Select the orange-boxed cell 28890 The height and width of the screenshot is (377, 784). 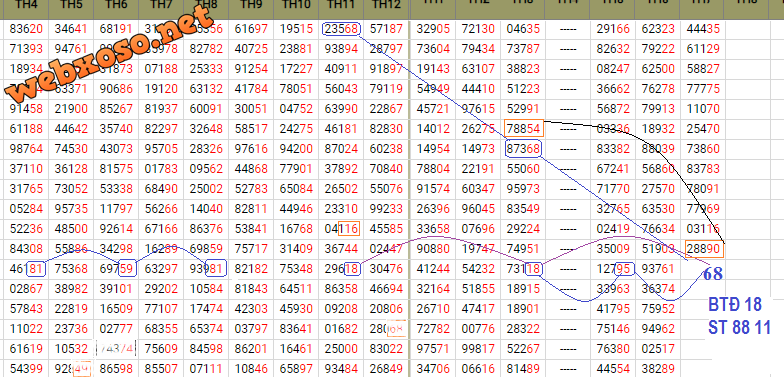pos(704,249)
